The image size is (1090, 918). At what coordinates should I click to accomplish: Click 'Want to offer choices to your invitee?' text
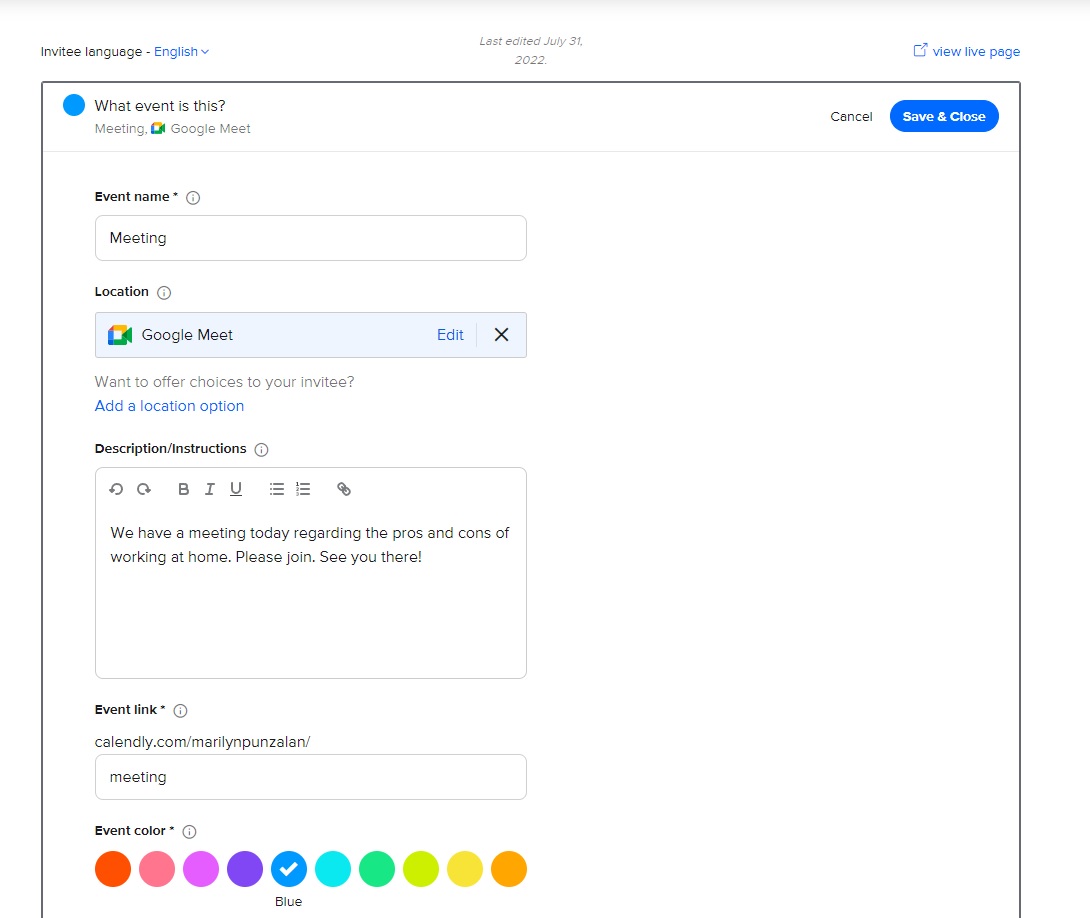(225, 382)
